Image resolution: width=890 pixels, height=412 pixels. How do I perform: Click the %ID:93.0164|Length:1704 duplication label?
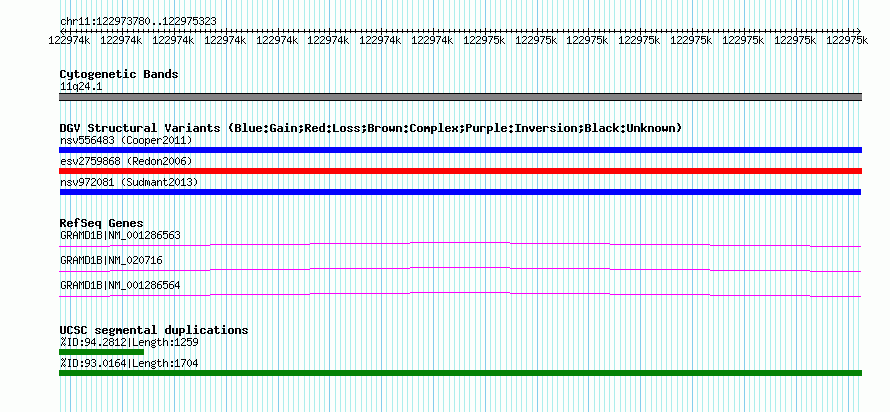[x=129, y=363]
